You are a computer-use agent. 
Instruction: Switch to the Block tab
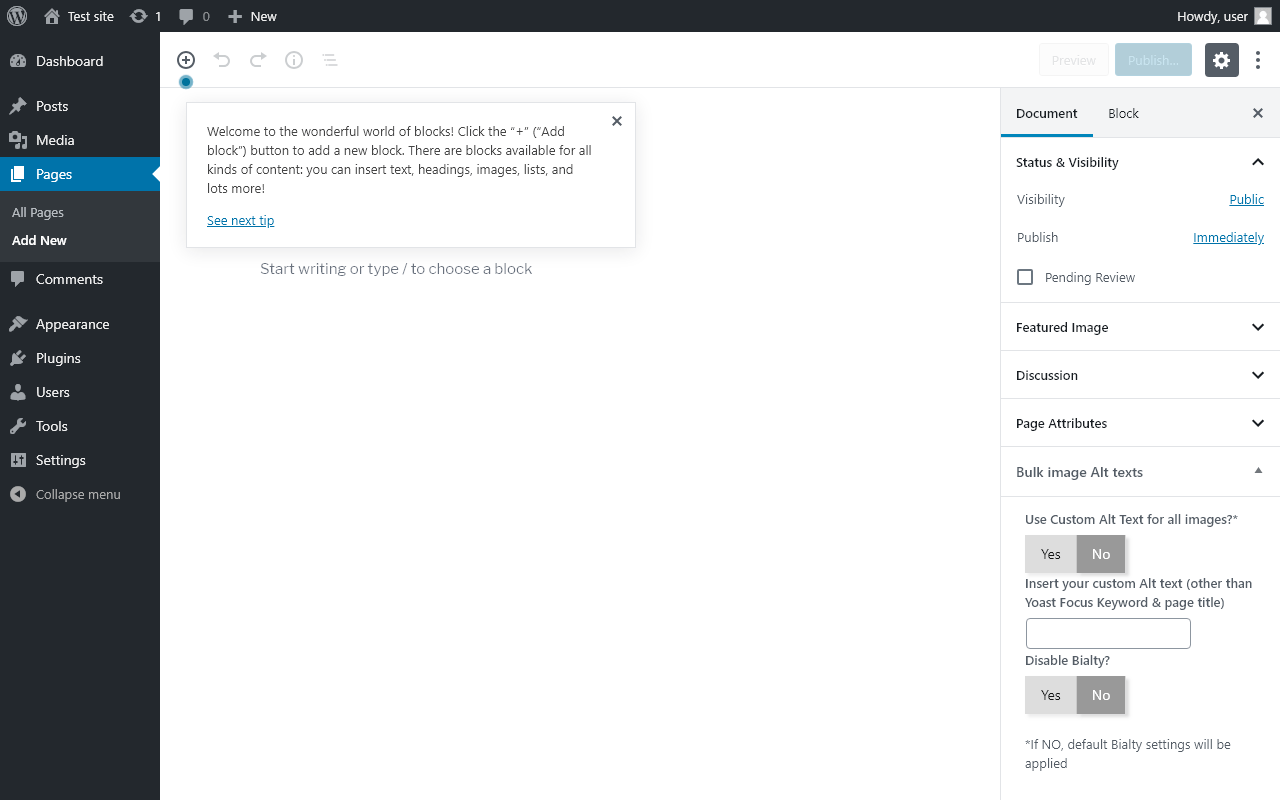click(x=1123, y=113)
